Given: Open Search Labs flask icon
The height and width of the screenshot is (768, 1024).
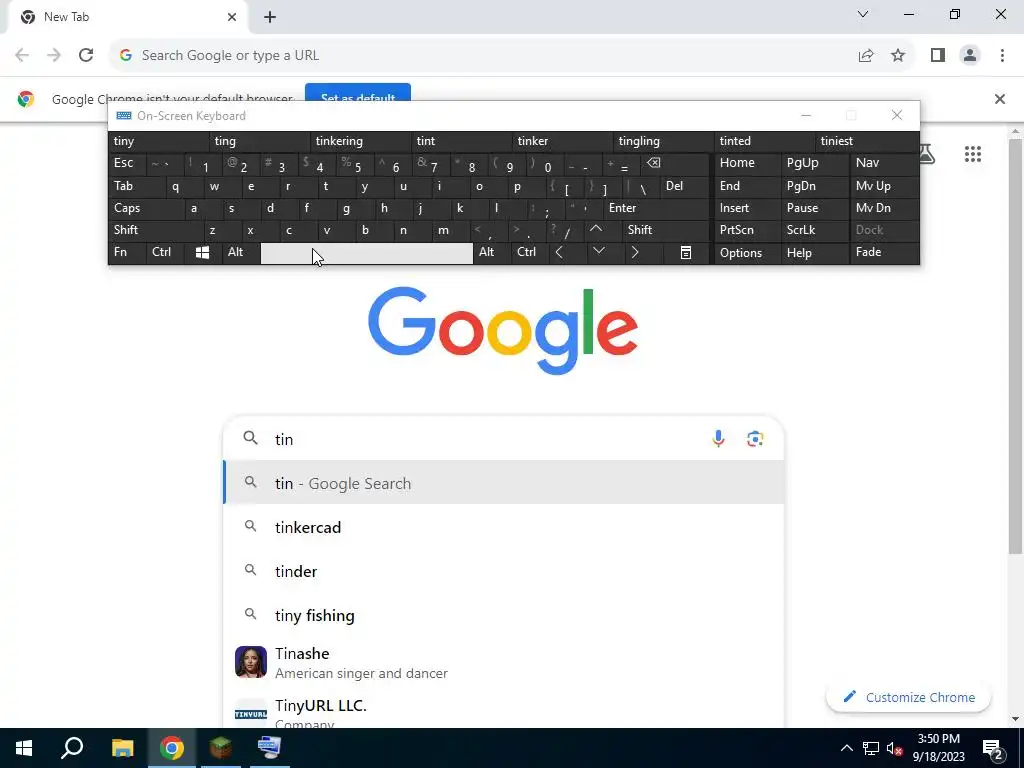Looking at the screenshot, I should (926, 154).
